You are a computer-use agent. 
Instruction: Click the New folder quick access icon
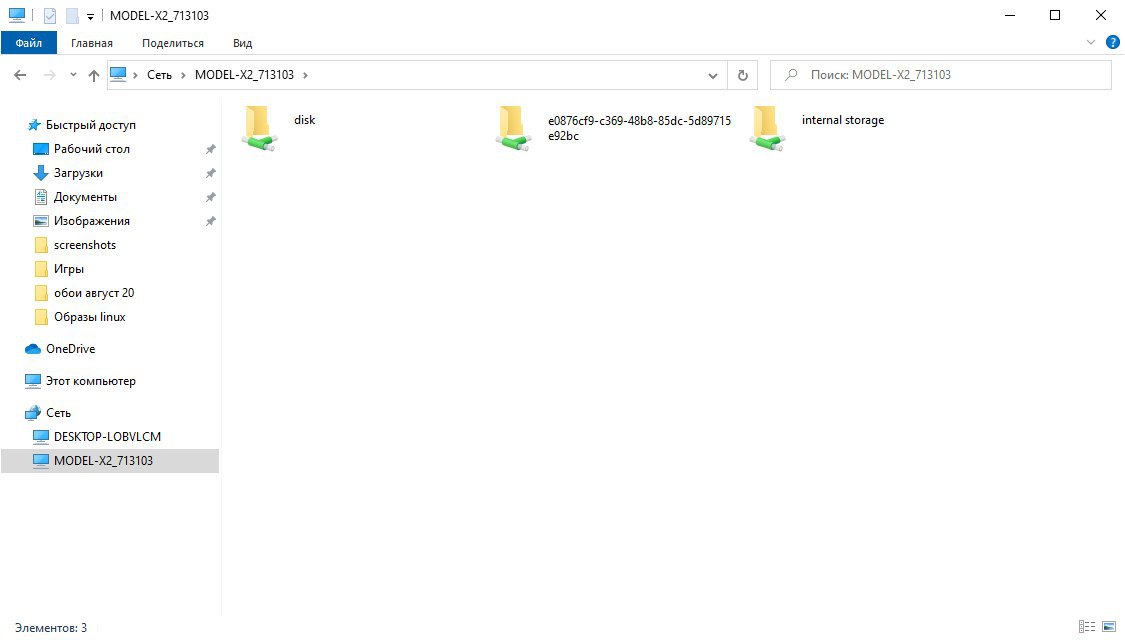72,15
